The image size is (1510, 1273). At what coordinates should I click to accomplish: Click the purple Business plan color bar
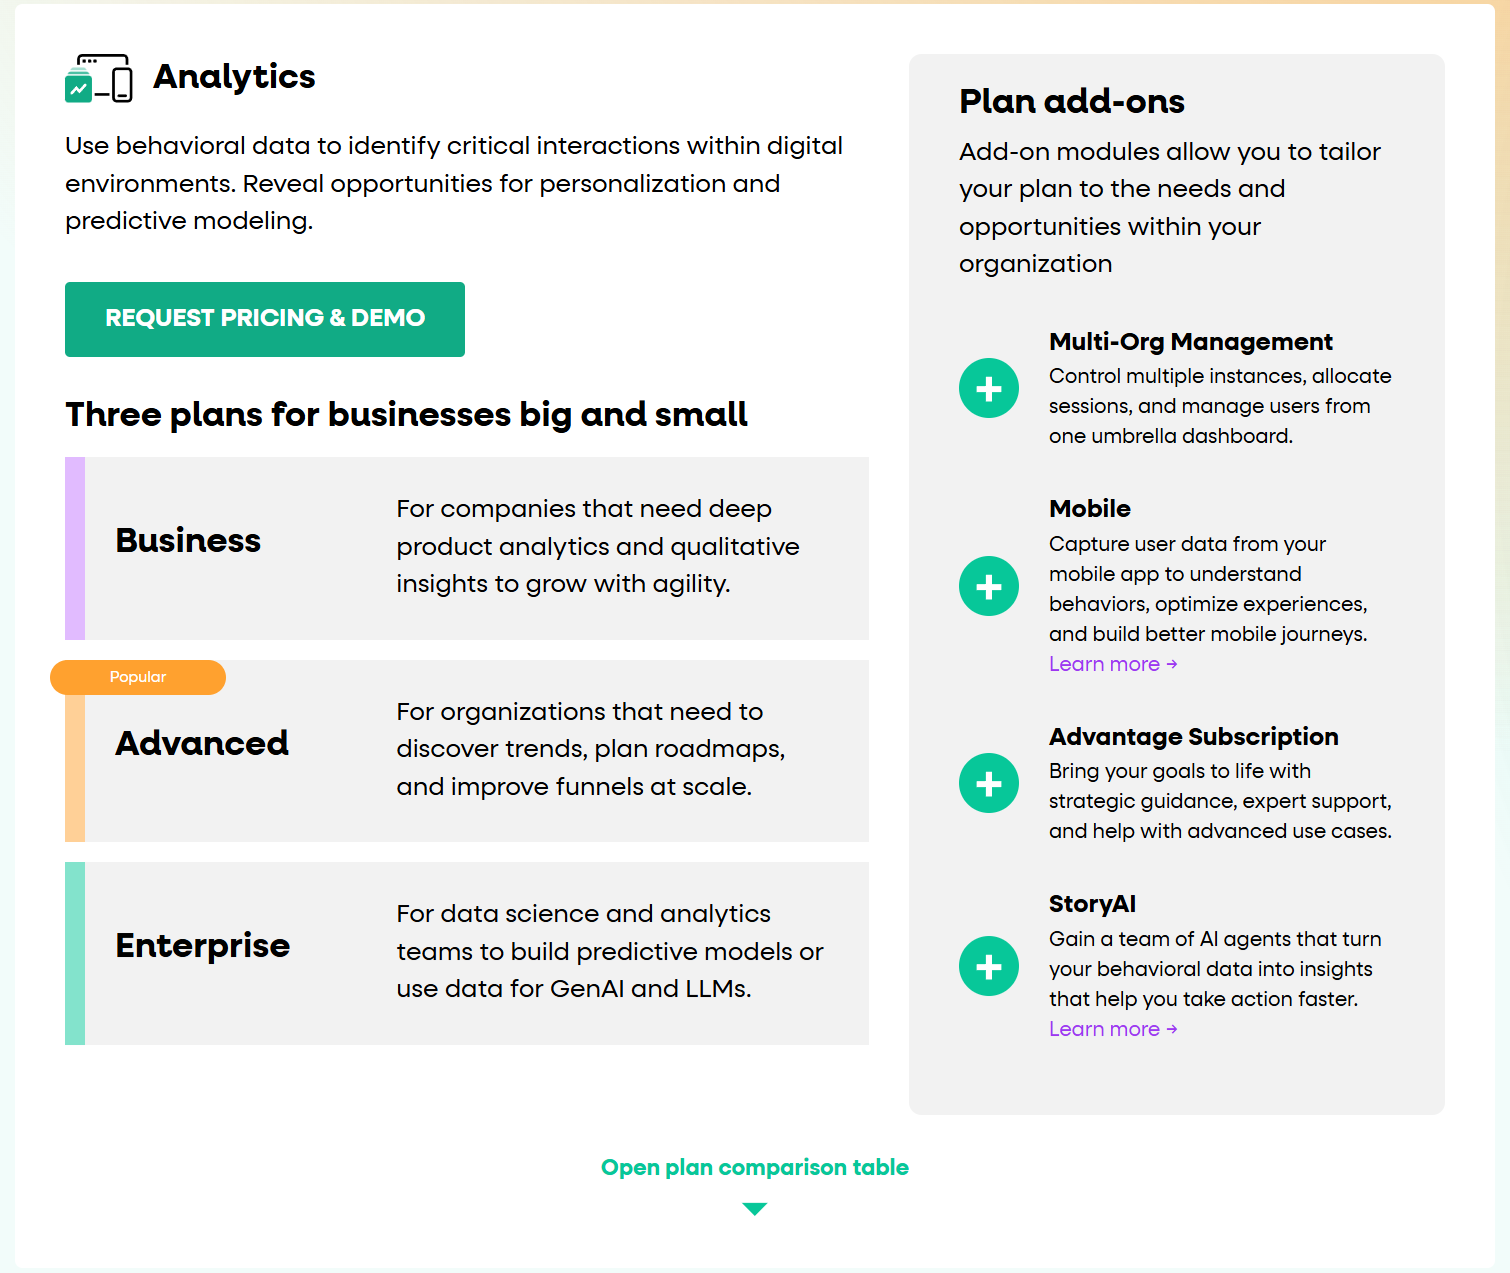point(75,548)
